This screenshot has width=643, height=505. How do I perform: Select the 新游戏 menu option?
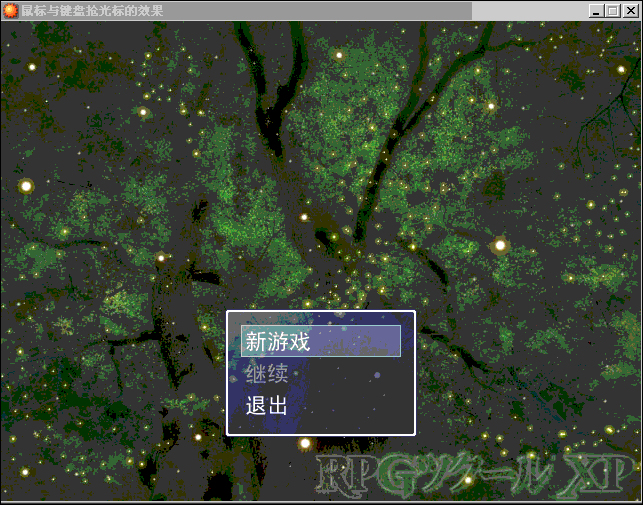pyautogui.click(x=321, y=341)
